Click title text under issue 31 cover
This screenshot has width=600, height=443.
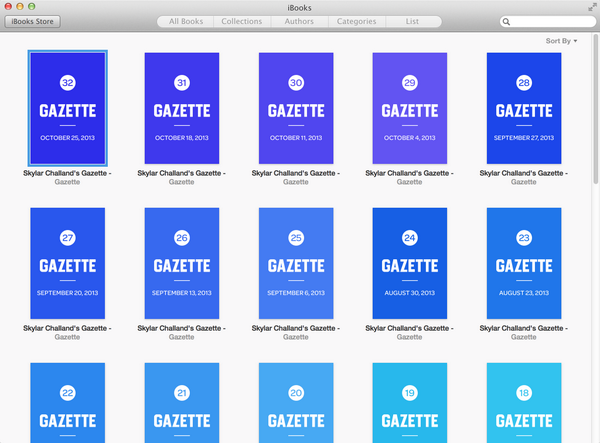[x=181, y=173]
